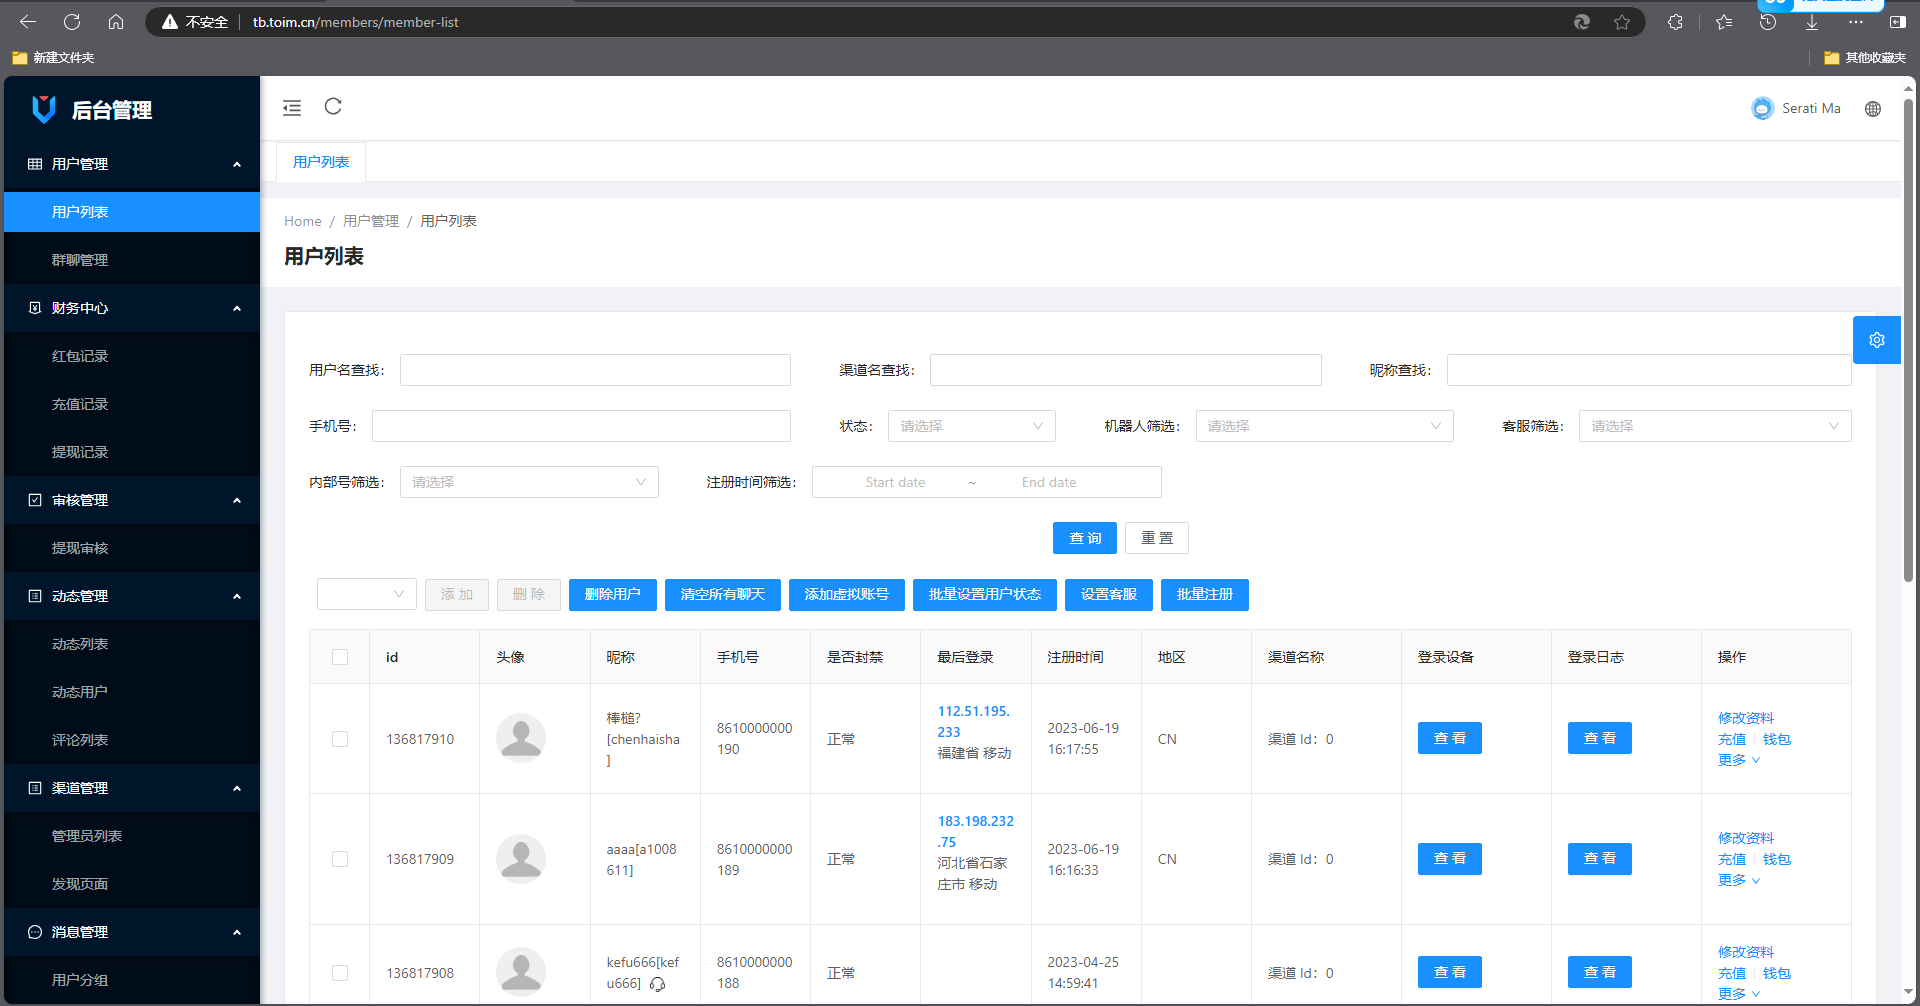This screenshot has height=1006, width=1920.
Task: Open the small dropdown left of 添加
Action: 367,594
